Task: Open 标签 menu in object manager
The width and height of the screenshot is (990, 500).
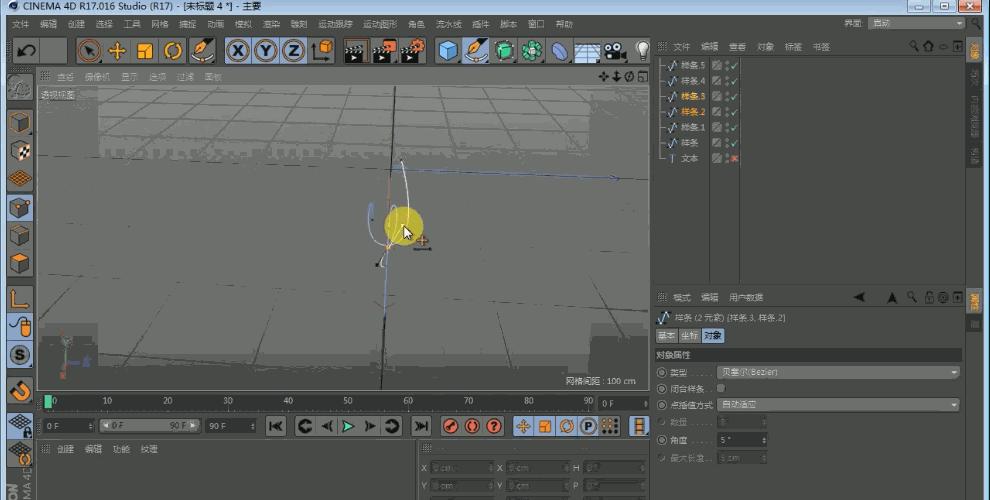Action: point(793,47)
